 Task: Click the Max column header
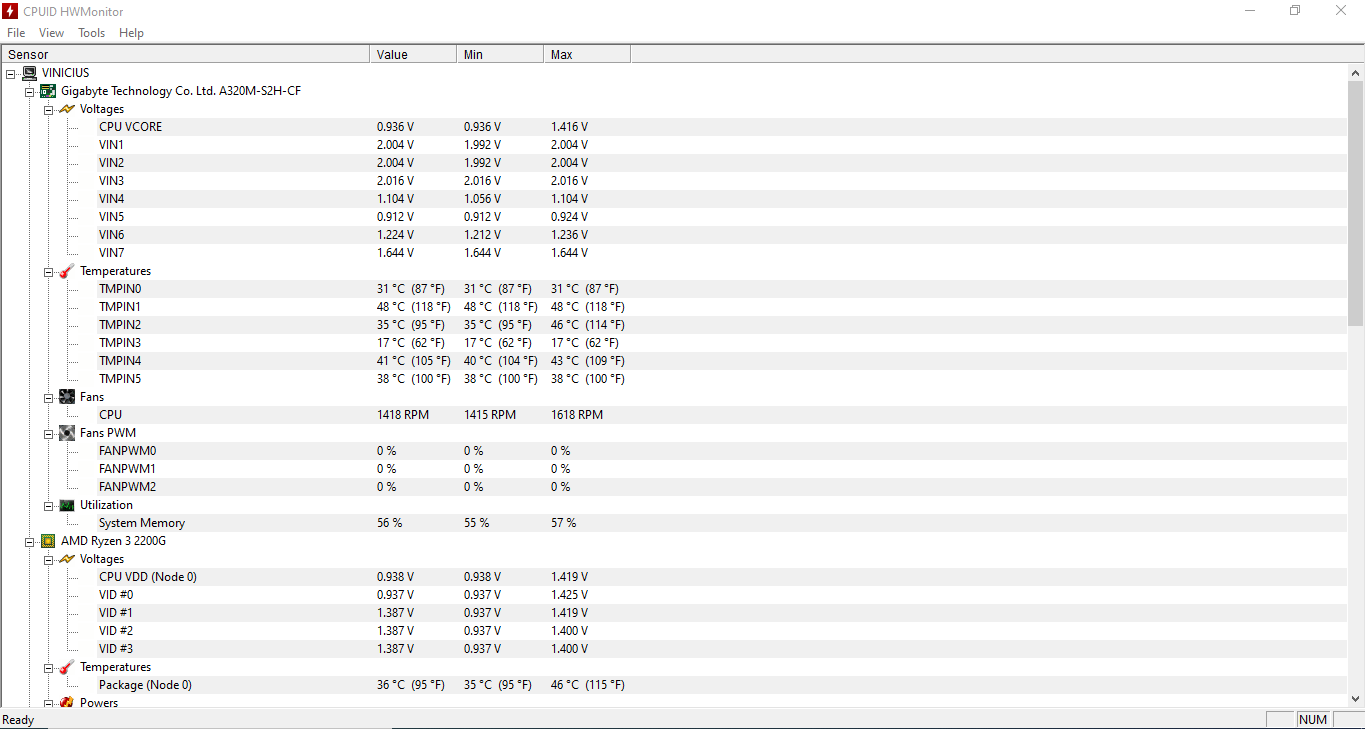[587, 54]
